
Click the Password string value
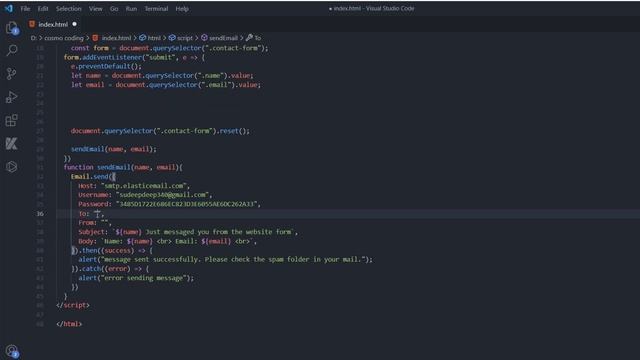[187, 204]
